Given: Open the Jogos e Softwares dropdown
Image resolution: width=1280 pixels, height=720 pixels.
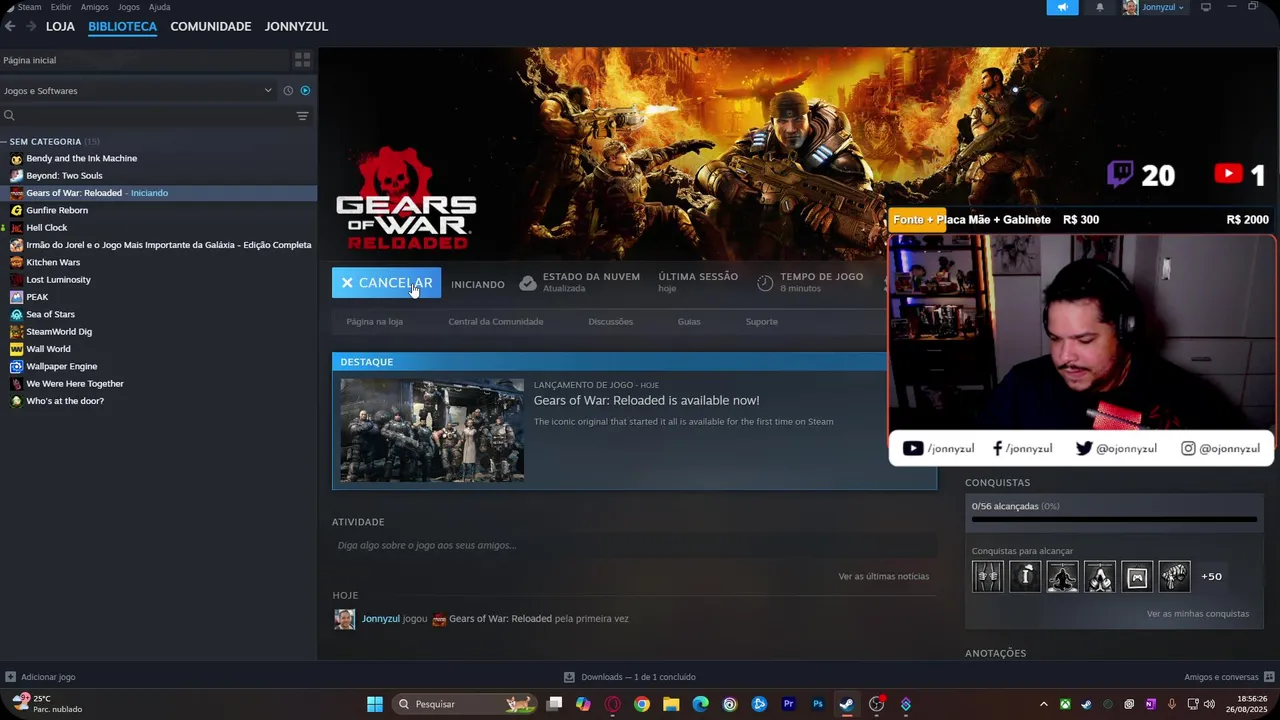Looking at the screenshot, I should [137, 91].
